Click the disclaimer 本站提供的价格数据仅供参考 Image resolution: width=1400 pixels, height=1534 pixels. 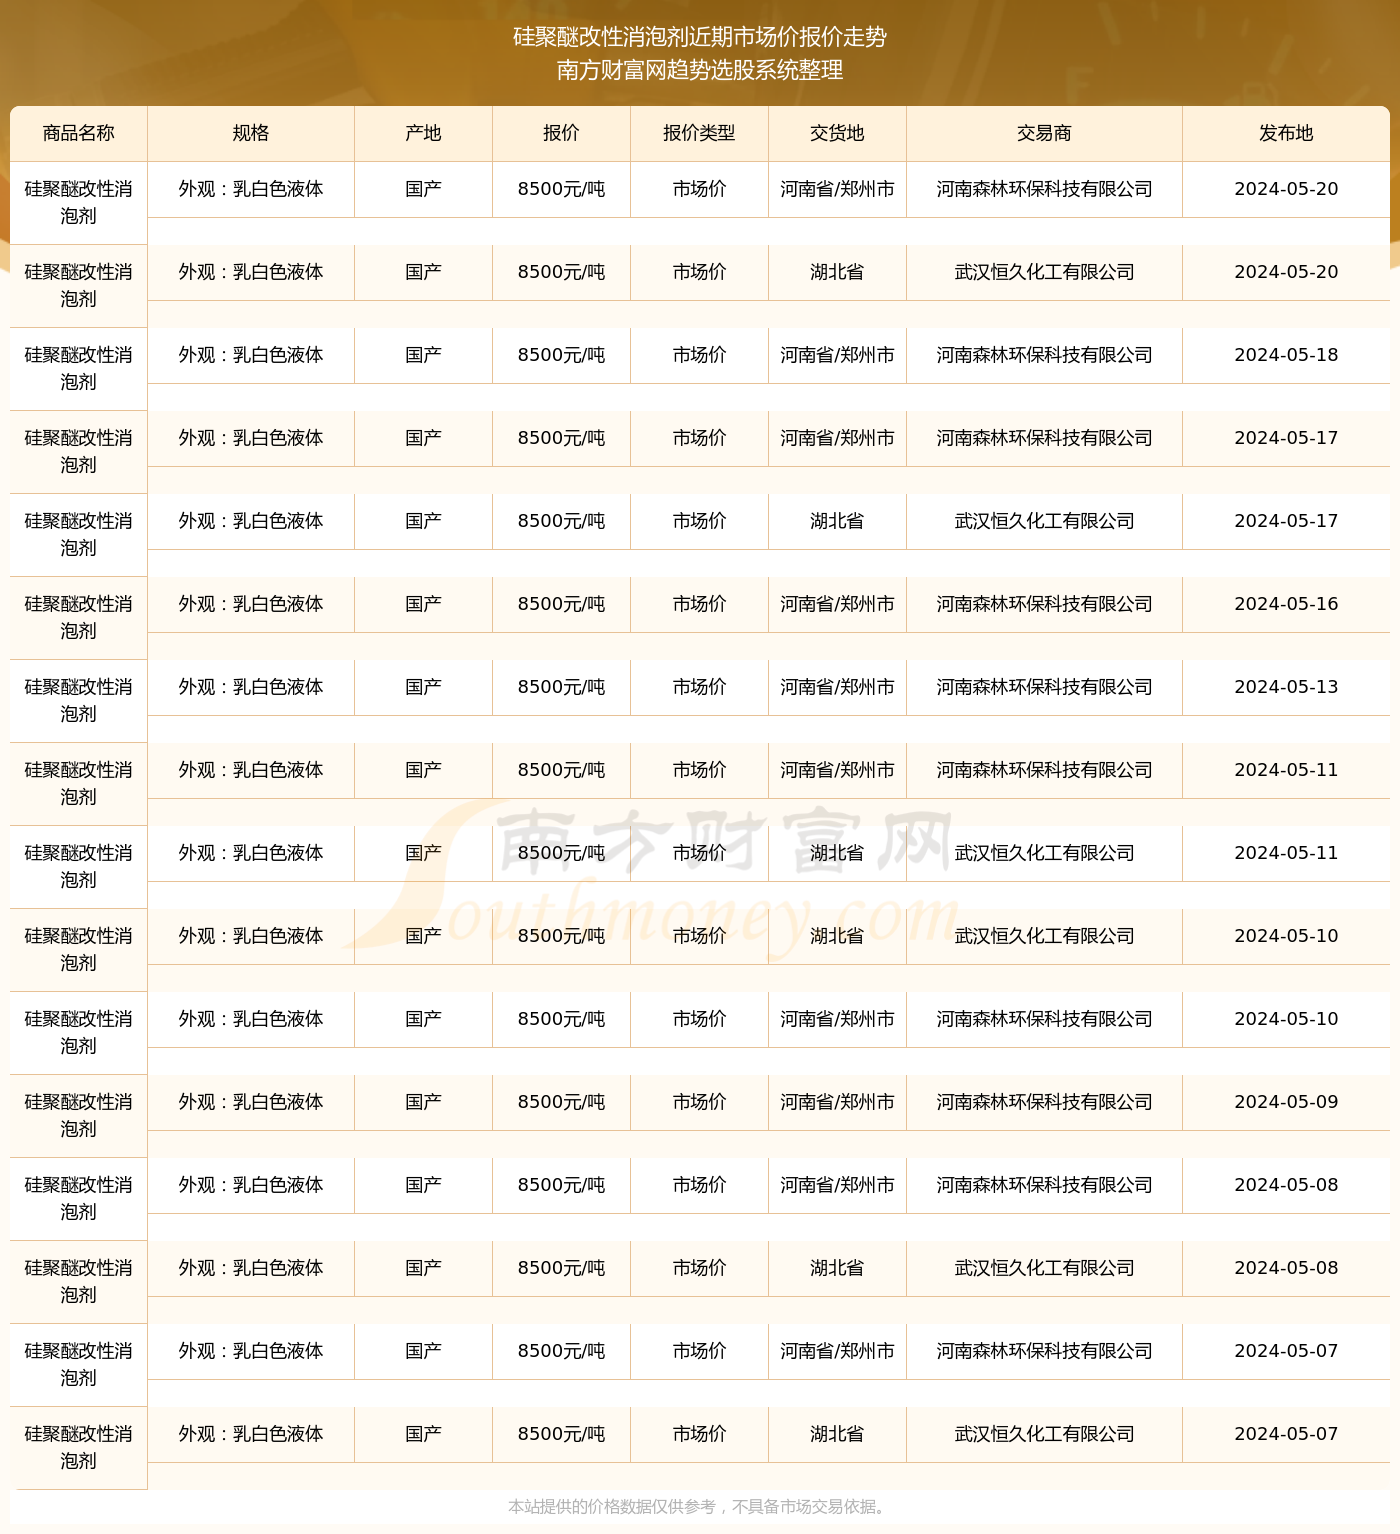coord(612,1506)
